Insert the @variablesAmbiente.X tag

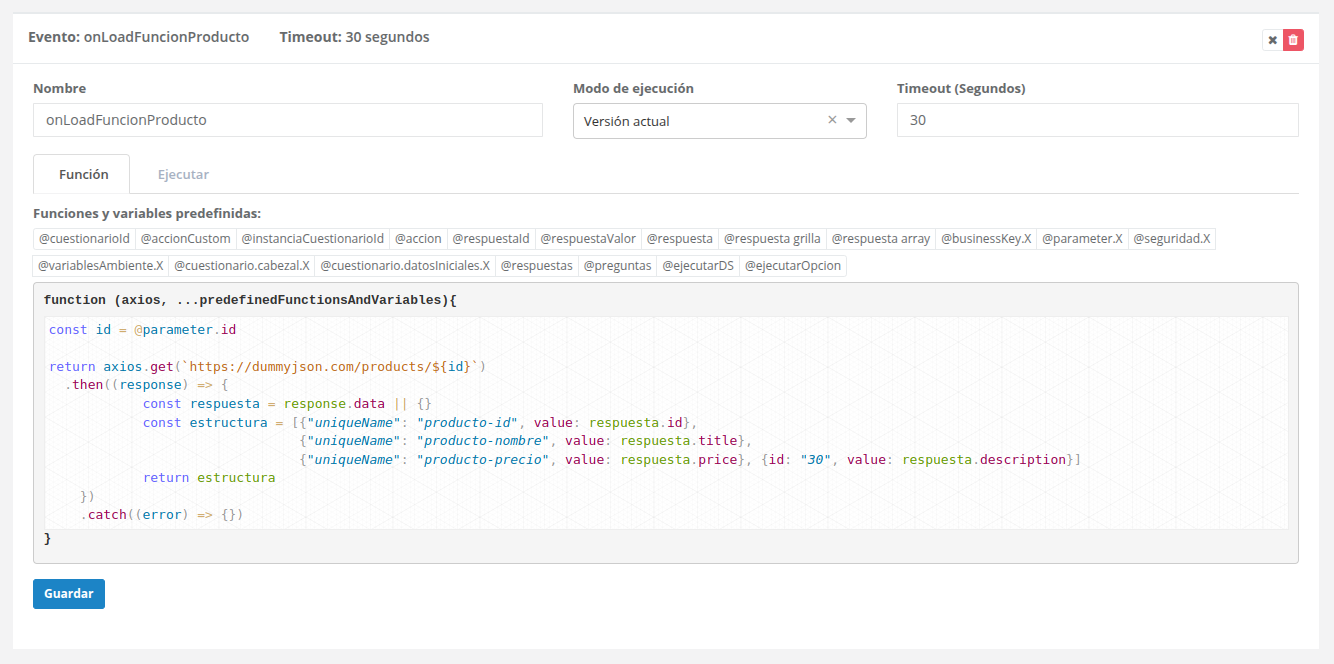tap(100, 266)
